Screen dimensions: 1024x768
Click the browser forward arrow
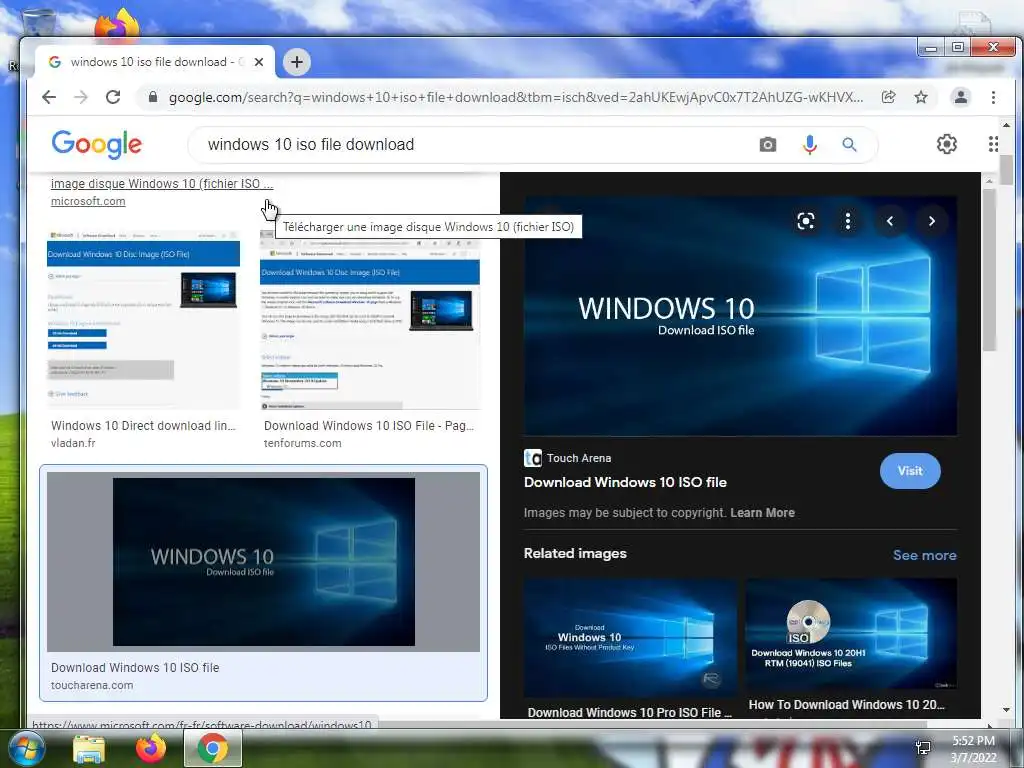click(81, 97)
